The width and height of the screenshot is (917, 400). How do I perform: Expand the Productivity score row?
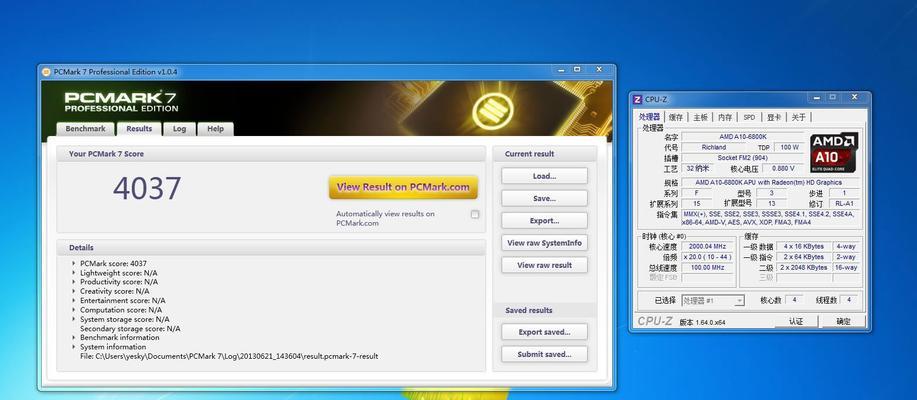coord(74,282)
